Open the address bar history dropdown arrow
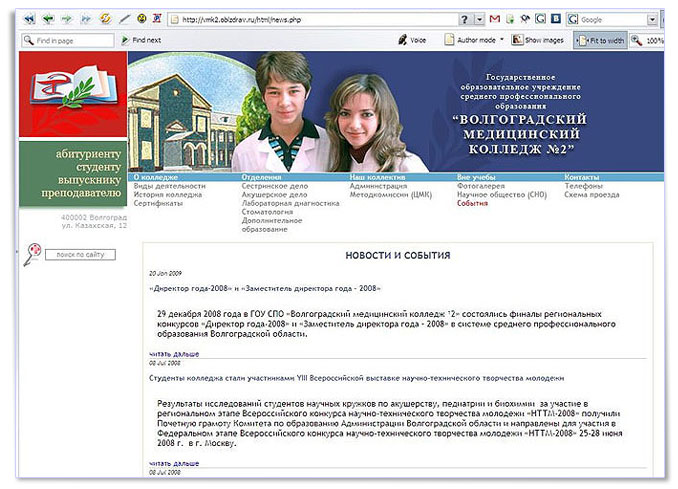Image resolution: width=678 pixels, height=489 pixels. pos(479,19)
